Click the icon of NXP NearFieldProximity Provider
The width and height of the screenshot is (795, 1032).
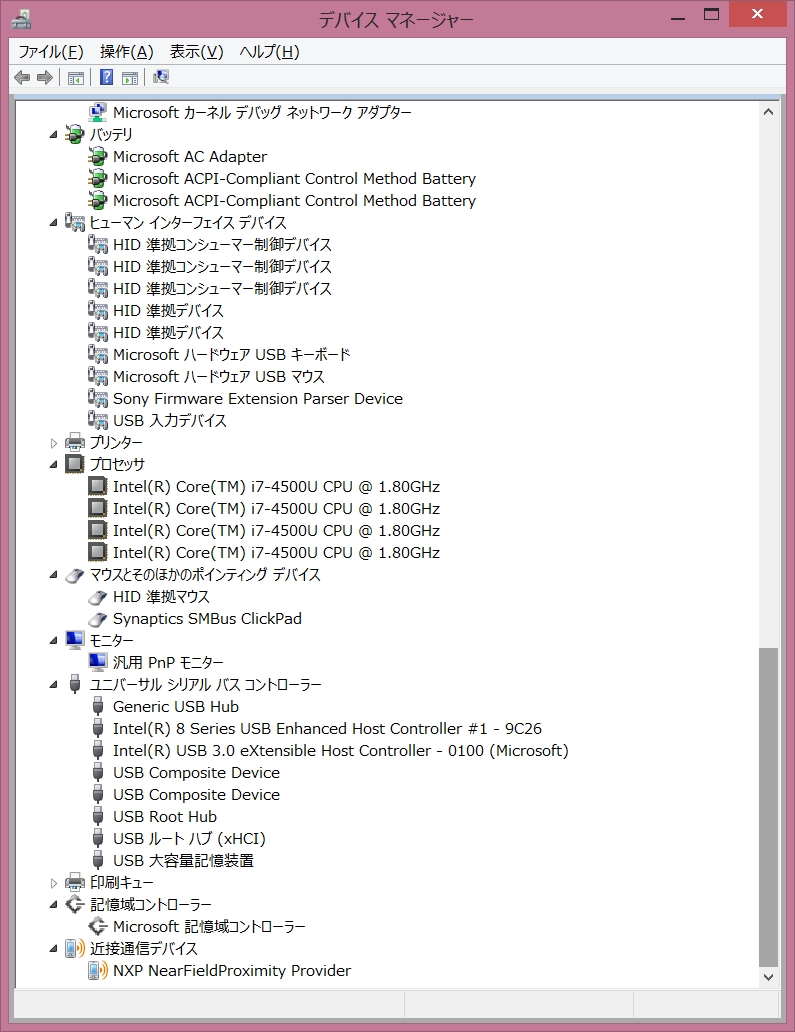coord(97,971)
